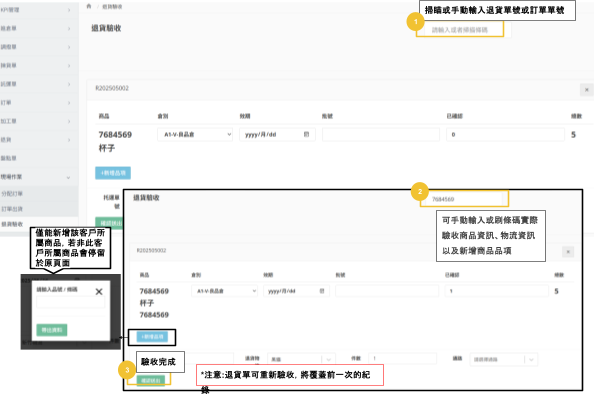Viewport: 594px width, 394px height.
Task: Open calendar picker icon on main page
Action: click(x=306, y=134)
